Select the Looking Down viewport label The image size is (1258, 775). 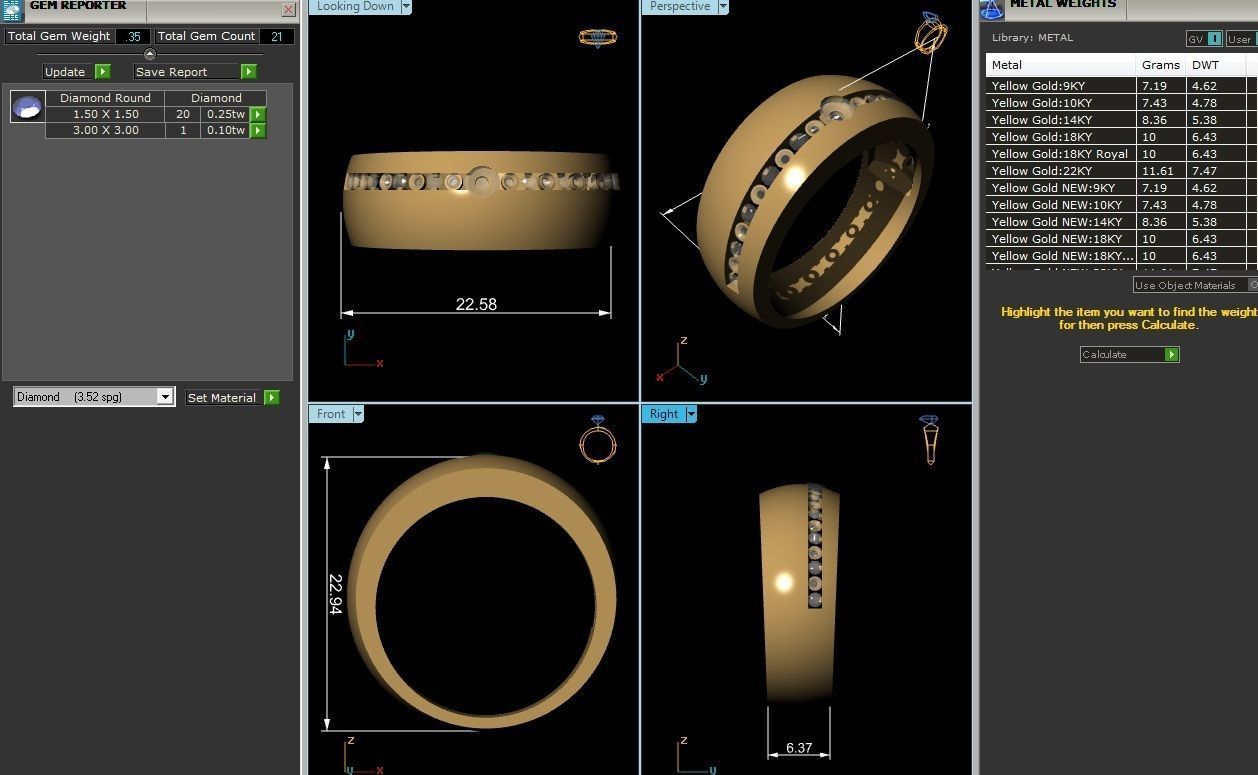(x=354, y=6)
